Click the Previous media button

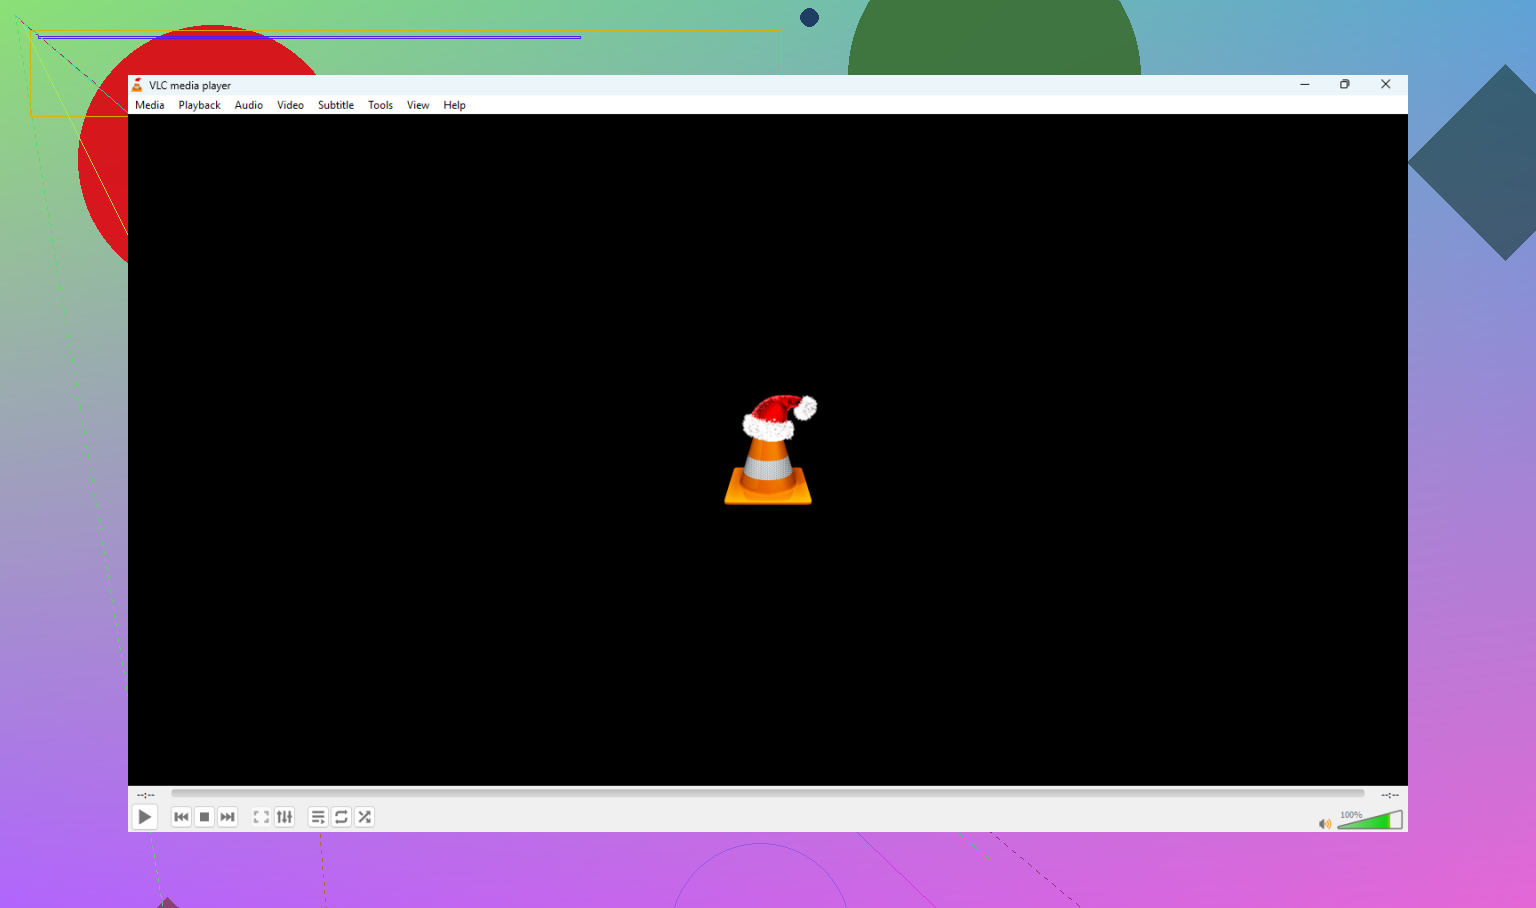pos(181,817)
